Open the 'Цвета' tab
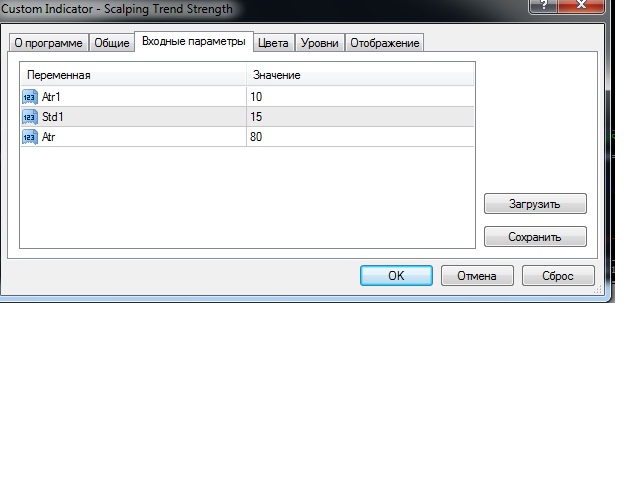The image size is (640, 480). [x=273, y=43]
